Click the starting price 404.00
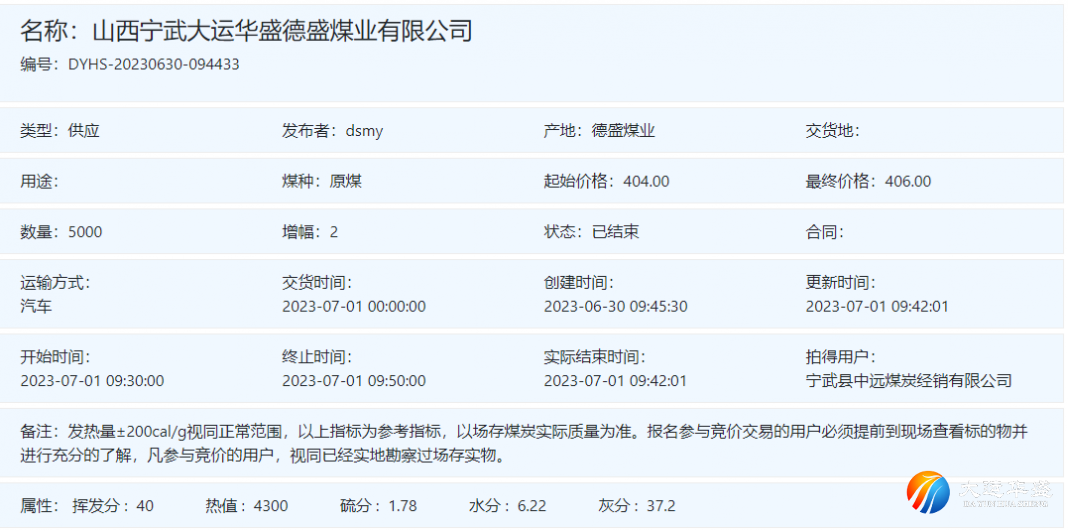1068x531 pixels. coord(646,181)
